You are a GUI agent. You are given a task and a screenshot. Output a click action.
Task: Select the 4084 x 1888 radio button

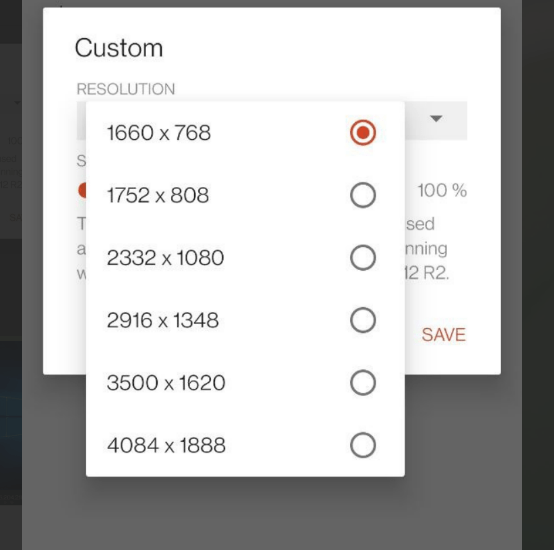363,445
